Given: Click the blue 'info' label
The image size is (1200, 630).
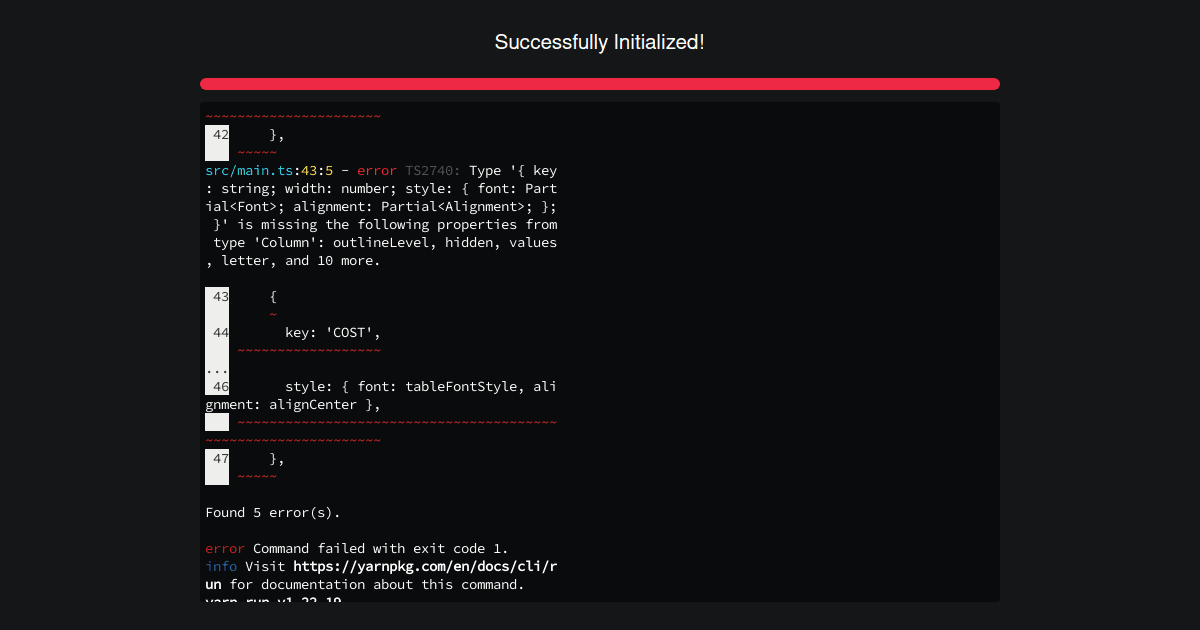Looking at the screenshot, I should point(221,566).
